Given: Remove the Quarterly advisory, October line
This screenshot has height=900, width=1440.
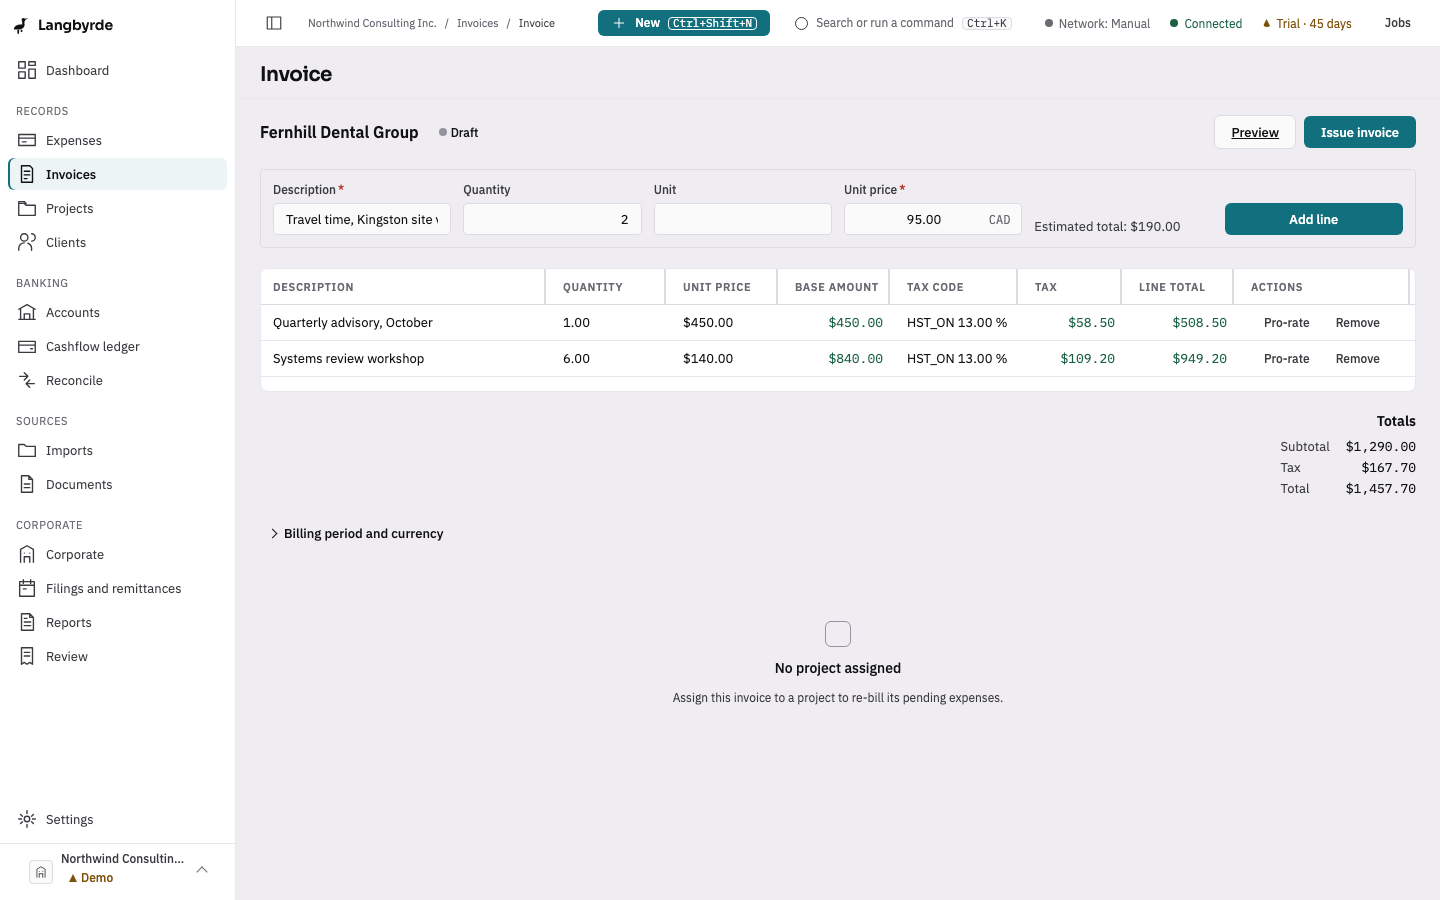Looking at the screenshot, I should [x=1358, y=323].
